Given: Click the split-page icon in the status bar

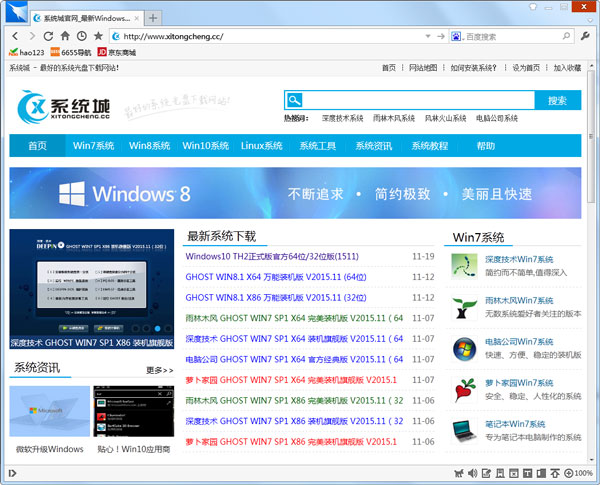Looking at the screenshot, I should (541, 474).
